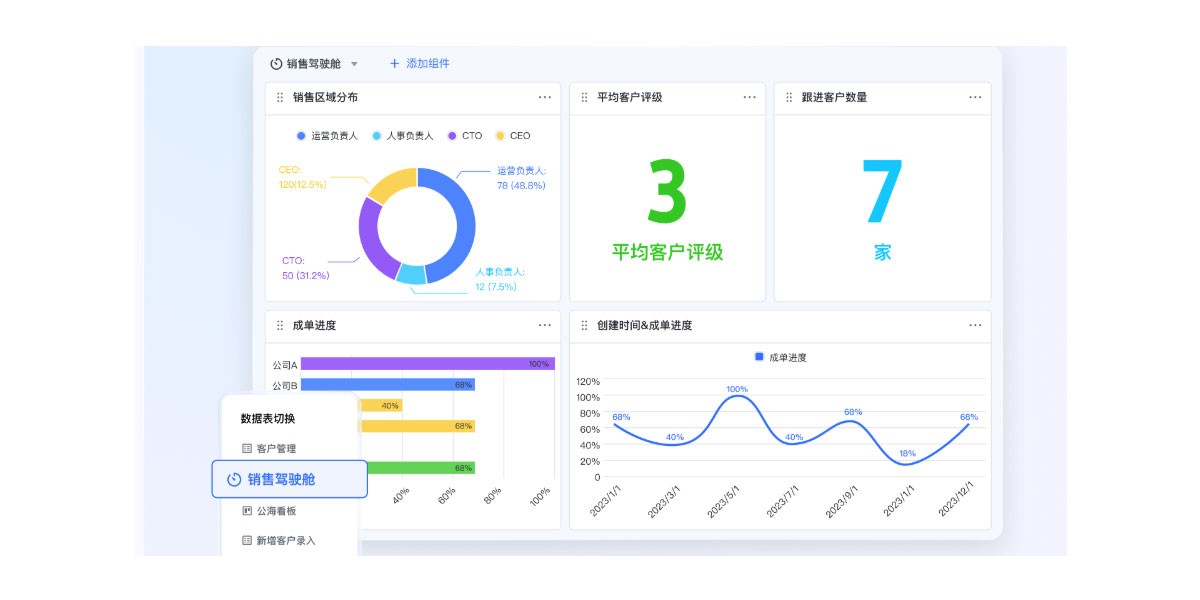The image size is (1200, 600).
Task: Toggle the 运营负责人 legend item
Action: 327,135
